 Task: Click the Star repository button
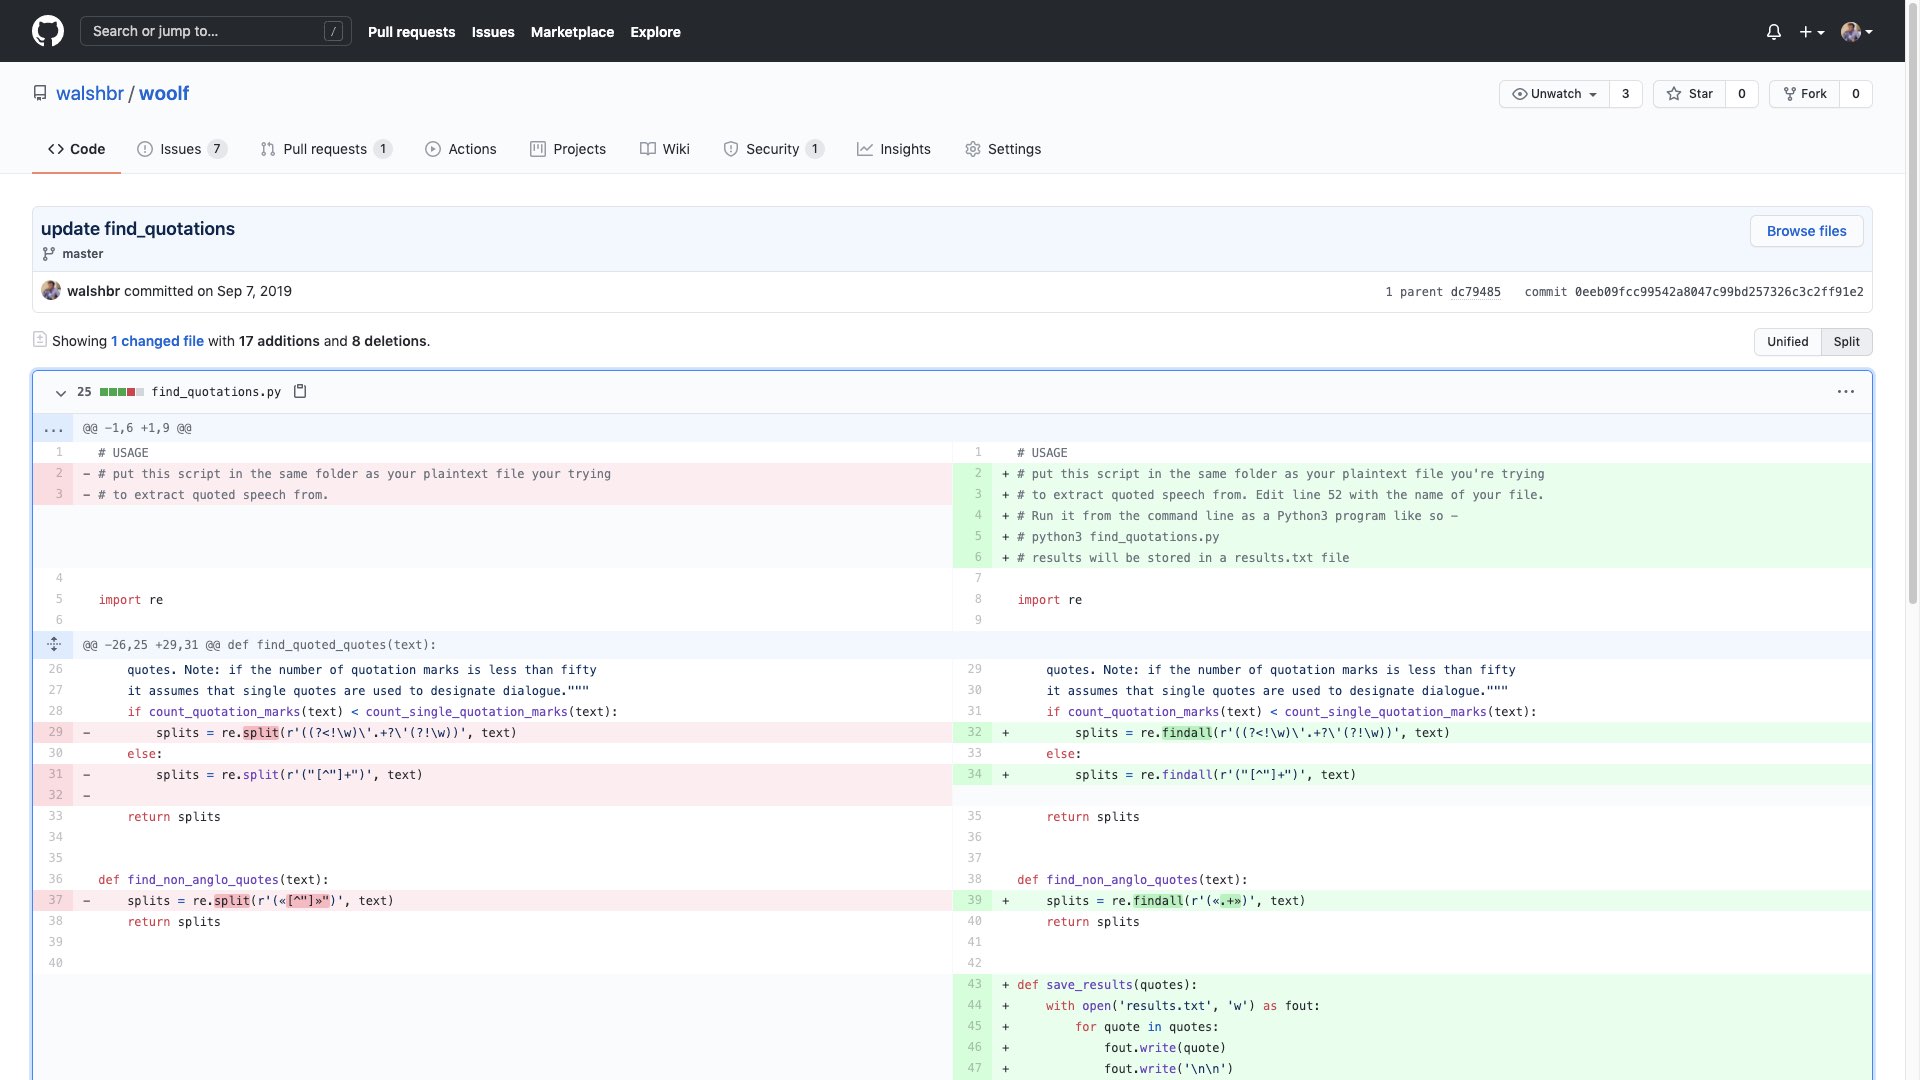click(x=1689, y=94)
